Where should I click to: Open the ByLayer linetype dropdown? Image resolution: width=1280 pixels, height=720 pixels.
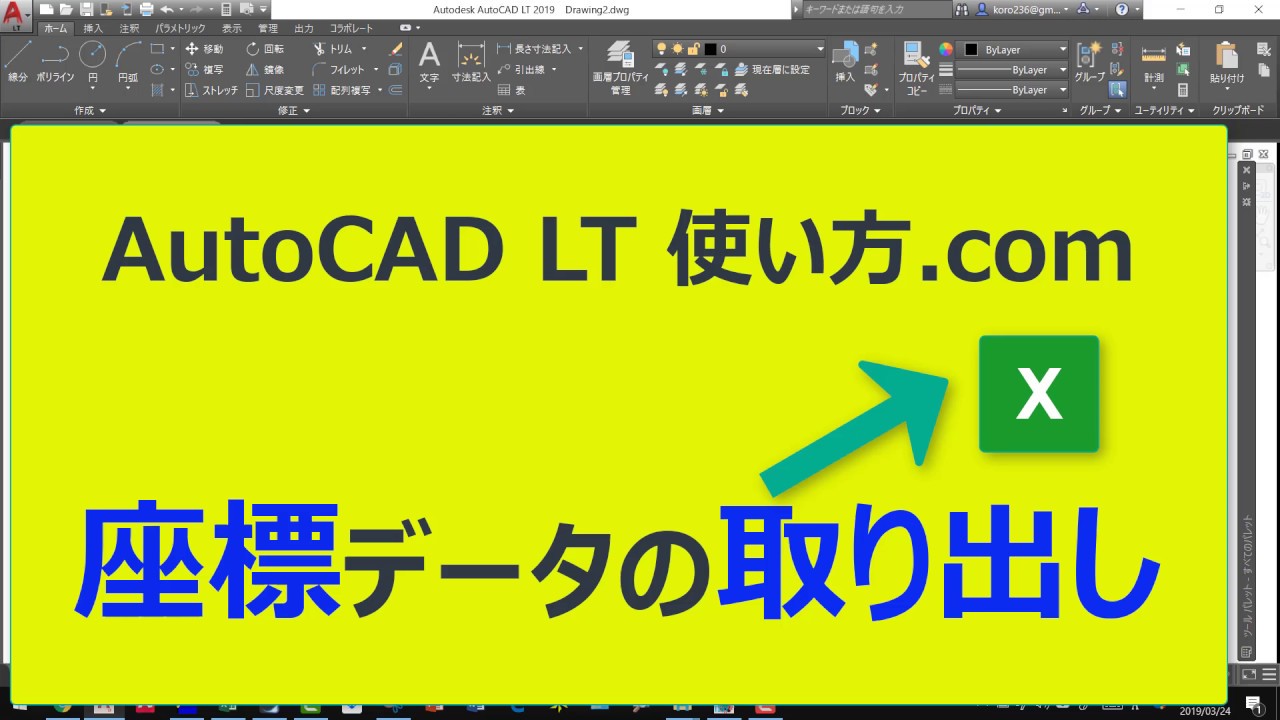click(x=1013, y=90)
